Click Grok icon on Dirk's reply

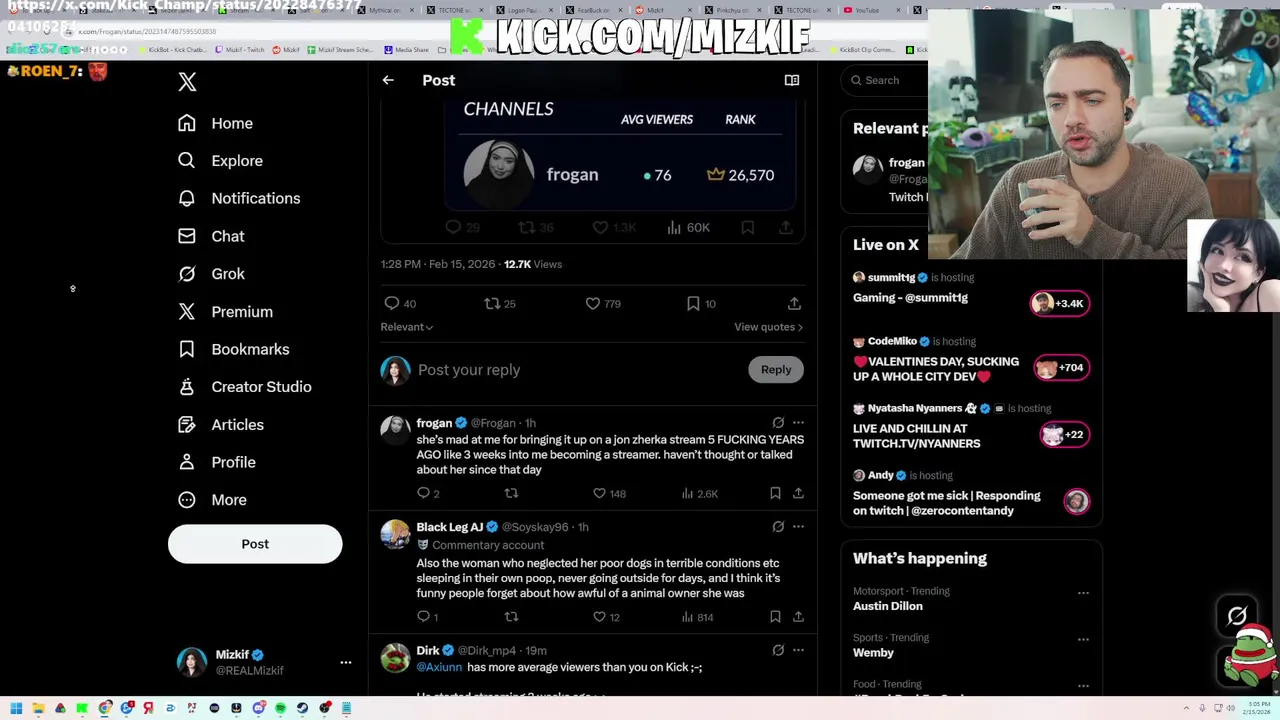[x=778, y=651]
